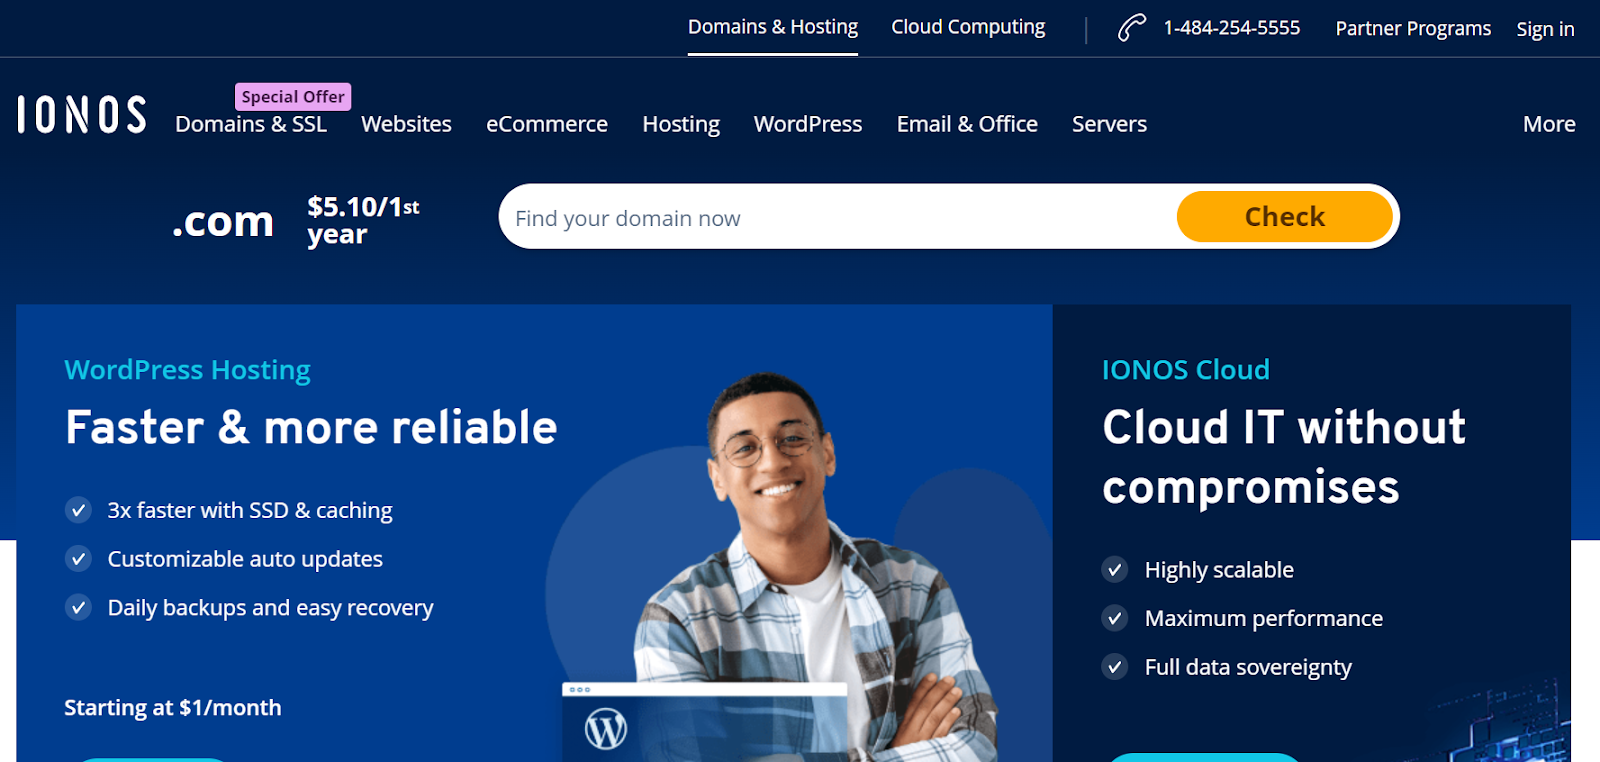Viewport: 1600px width, 762px height.
Task: Open the Servers menu
Action: coord(1109,124)
